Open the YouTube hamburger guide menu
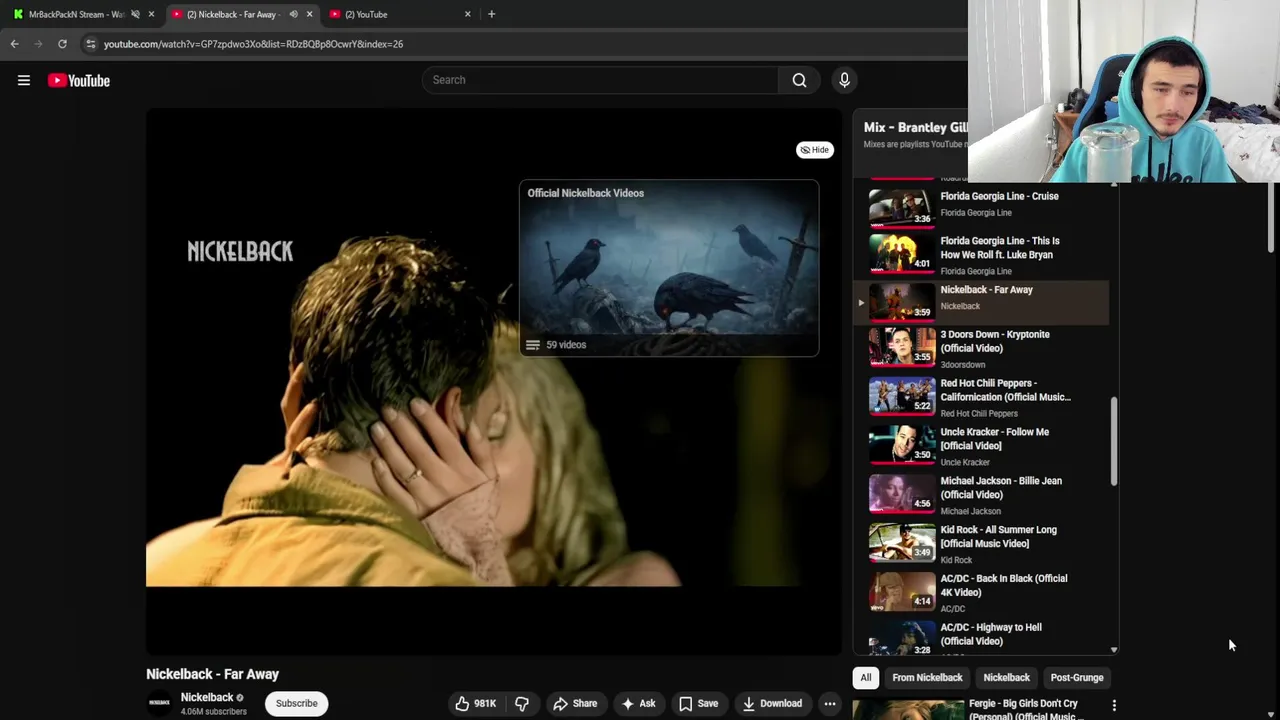Viewport: 1280px width, 720px height. click(24, 80)
